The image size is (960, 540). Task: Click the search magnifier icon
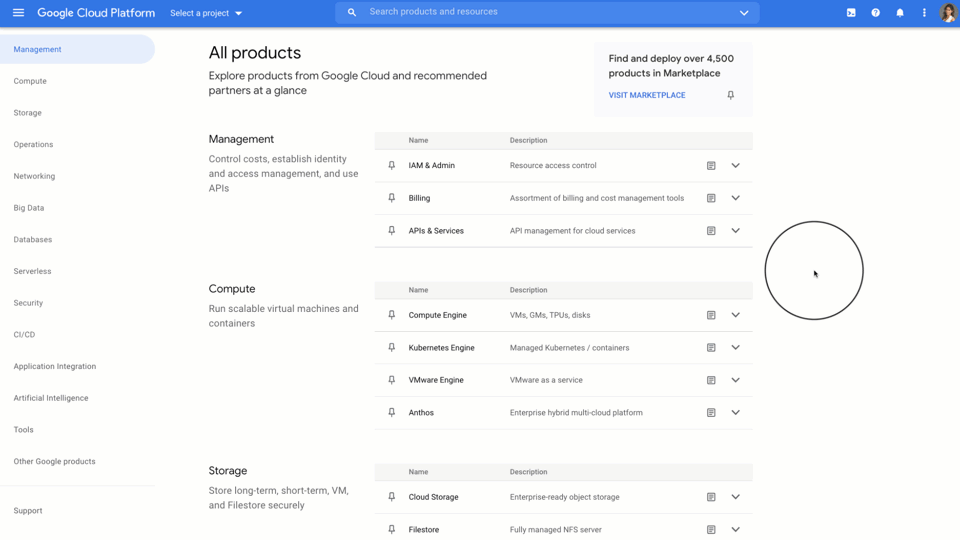click(351, 12)
